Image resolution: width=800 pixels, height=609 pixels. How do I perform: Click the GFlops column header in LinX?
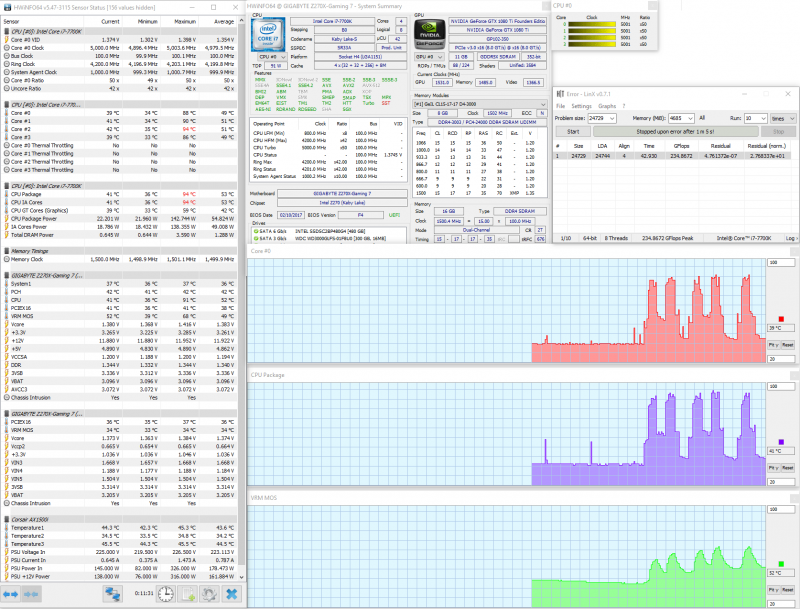[682, 146]
